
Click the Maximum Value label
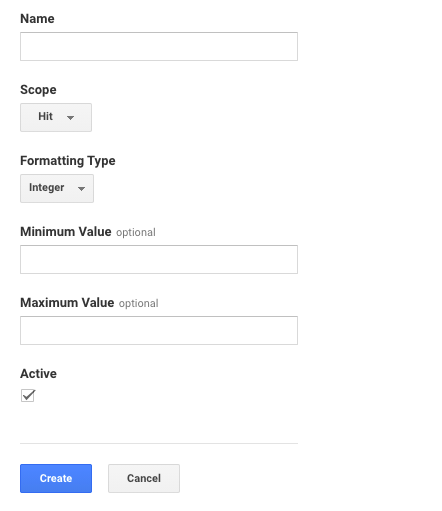(67, 303)
